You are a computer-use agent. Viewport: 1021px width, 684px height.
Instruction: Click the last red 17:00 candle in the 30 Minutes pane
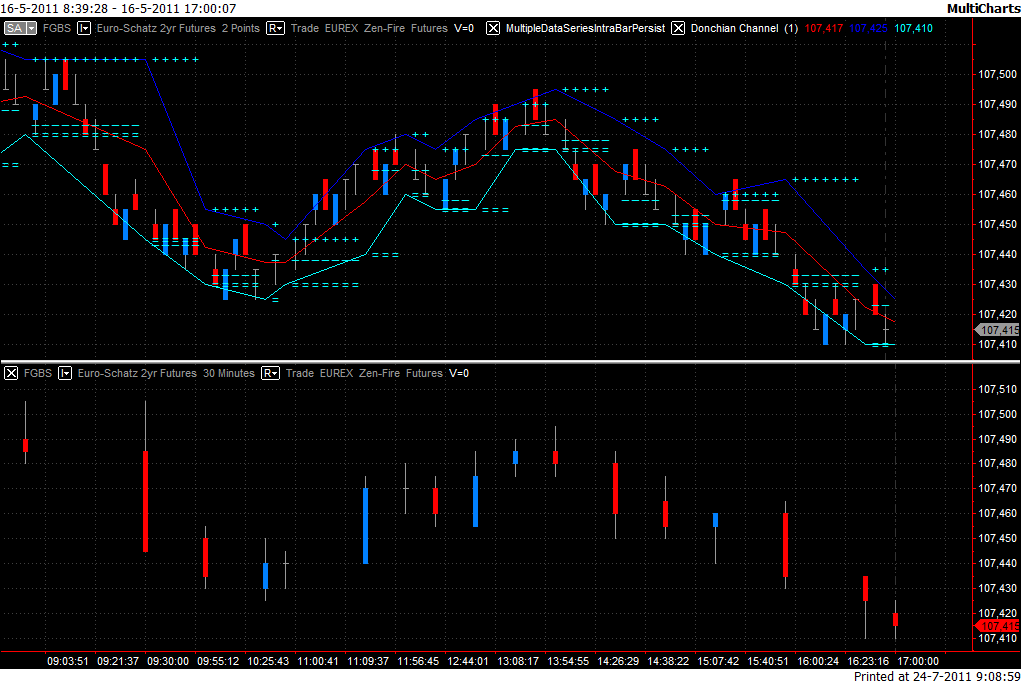coord(895,620)
